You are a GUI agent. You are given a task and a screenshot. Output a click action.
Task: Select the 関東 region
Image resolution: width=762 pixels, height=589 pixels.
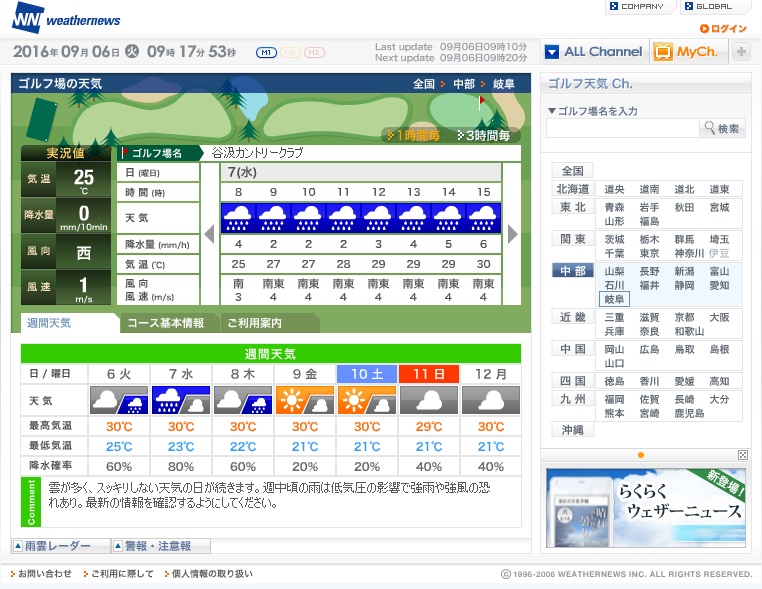572,239
